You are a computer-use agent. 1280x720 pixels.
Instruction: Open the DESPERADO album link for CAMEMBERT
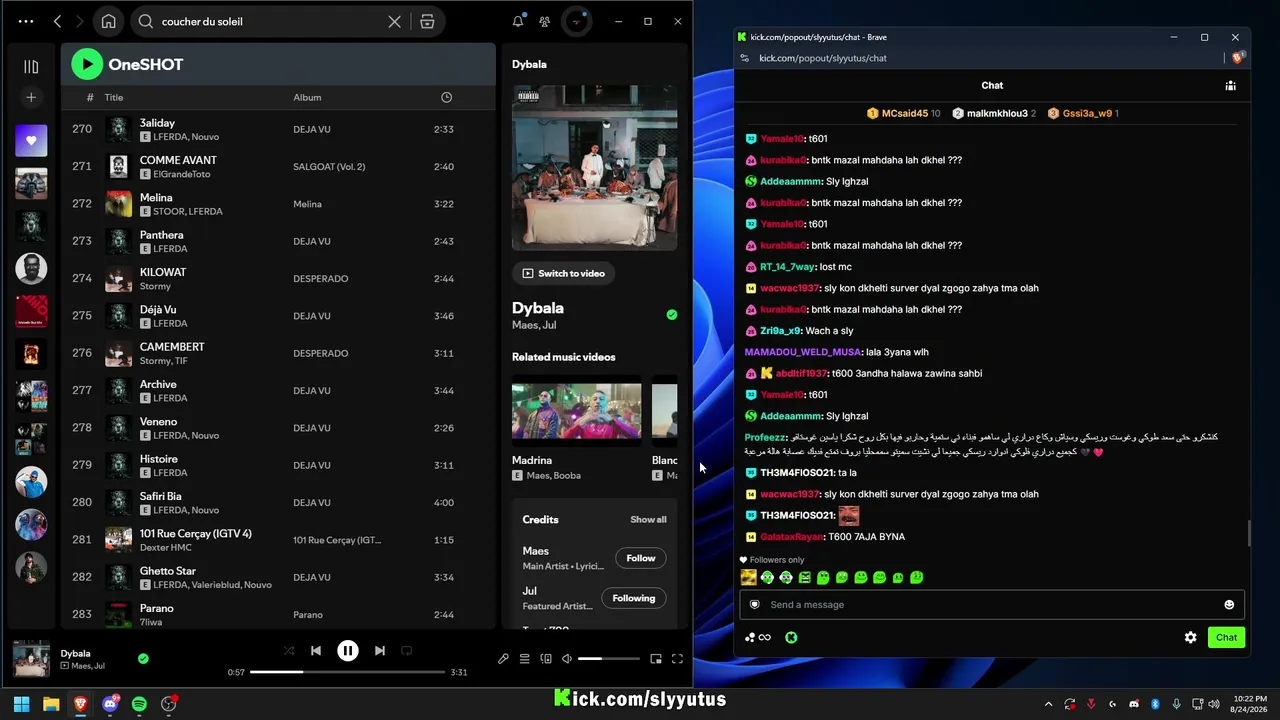pyautogui.click(x=320, y=353)
